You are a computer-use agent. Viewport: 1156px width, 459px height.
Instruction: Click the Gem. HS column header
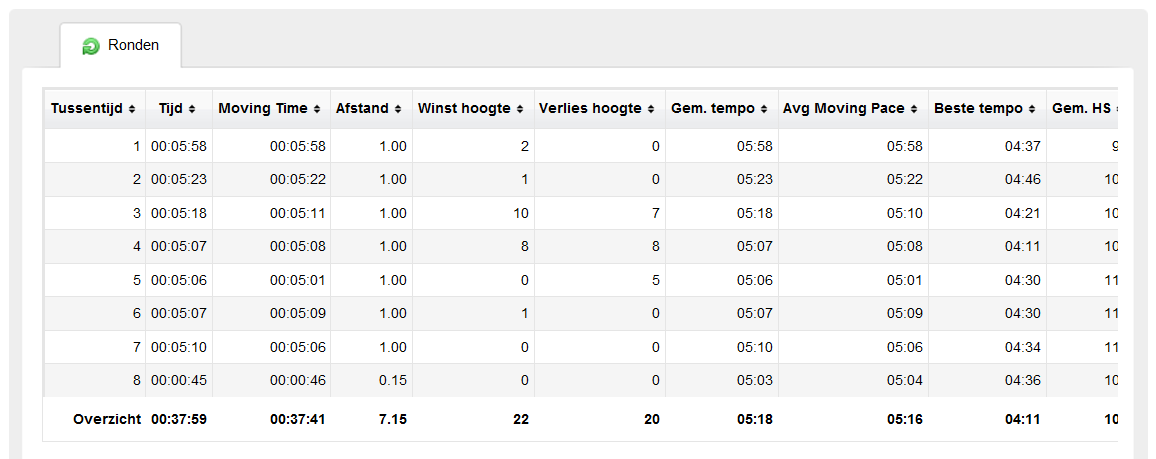[1082, 109]
